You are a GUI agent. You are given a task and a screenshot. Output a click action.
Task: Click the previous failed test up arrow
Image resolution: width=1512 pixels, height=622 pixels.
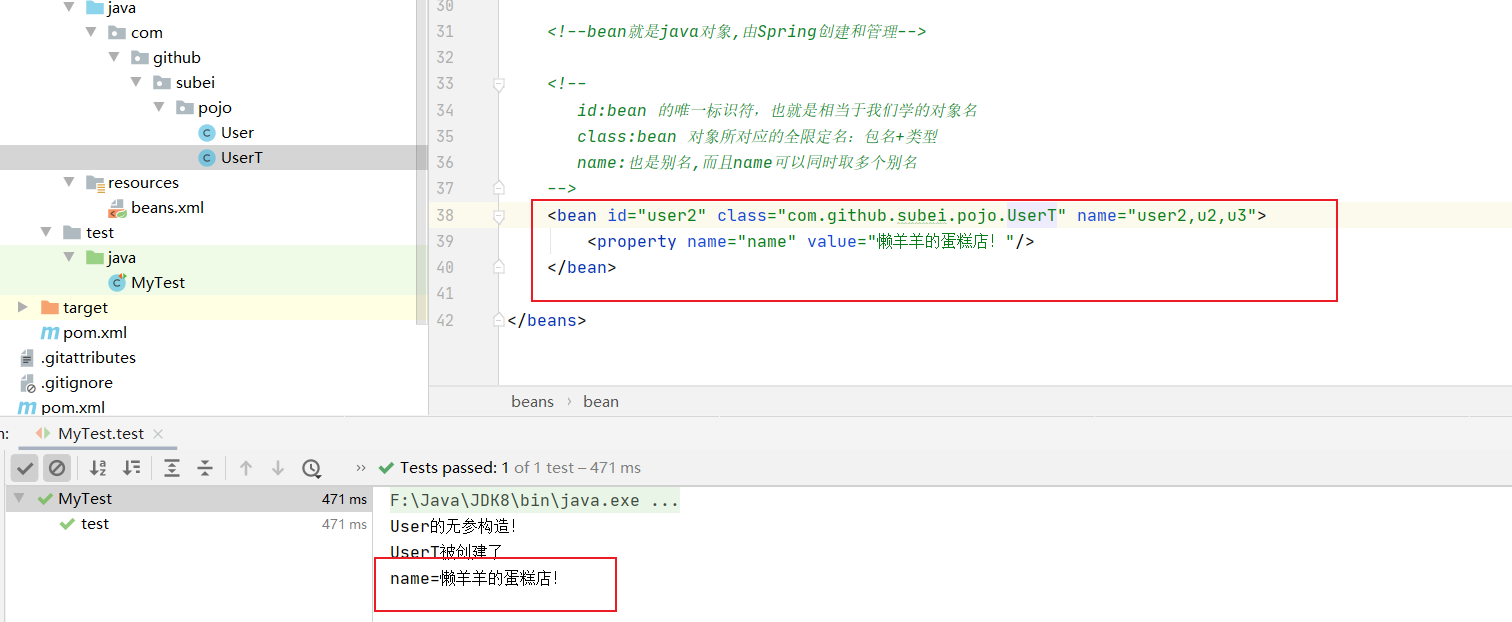pyautogui.click(x=246, y=468)
